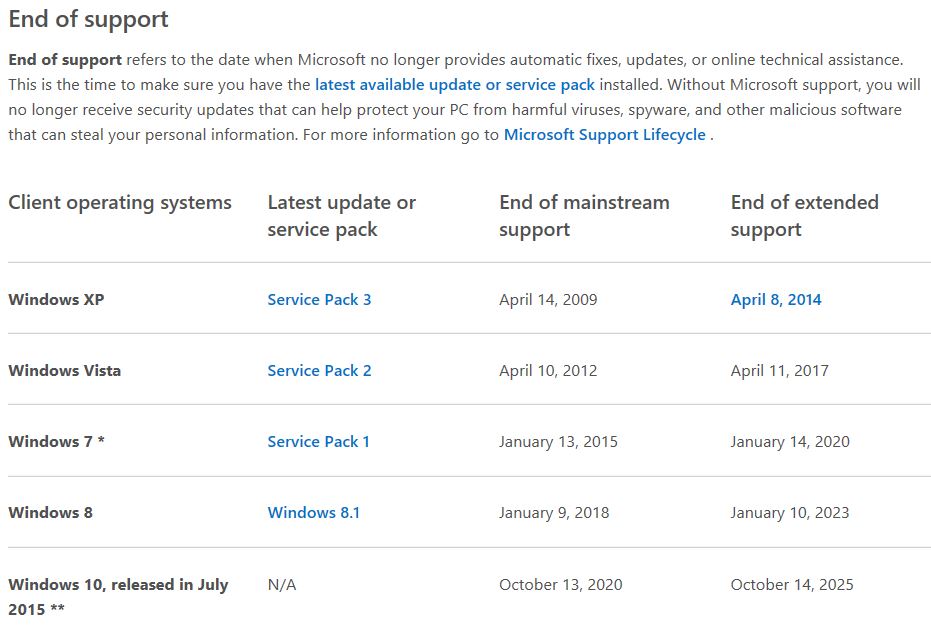The width and height of the screenshot is (931, 631).
Task: Select the End of mainstream support header
Action: tap(584, 216)
